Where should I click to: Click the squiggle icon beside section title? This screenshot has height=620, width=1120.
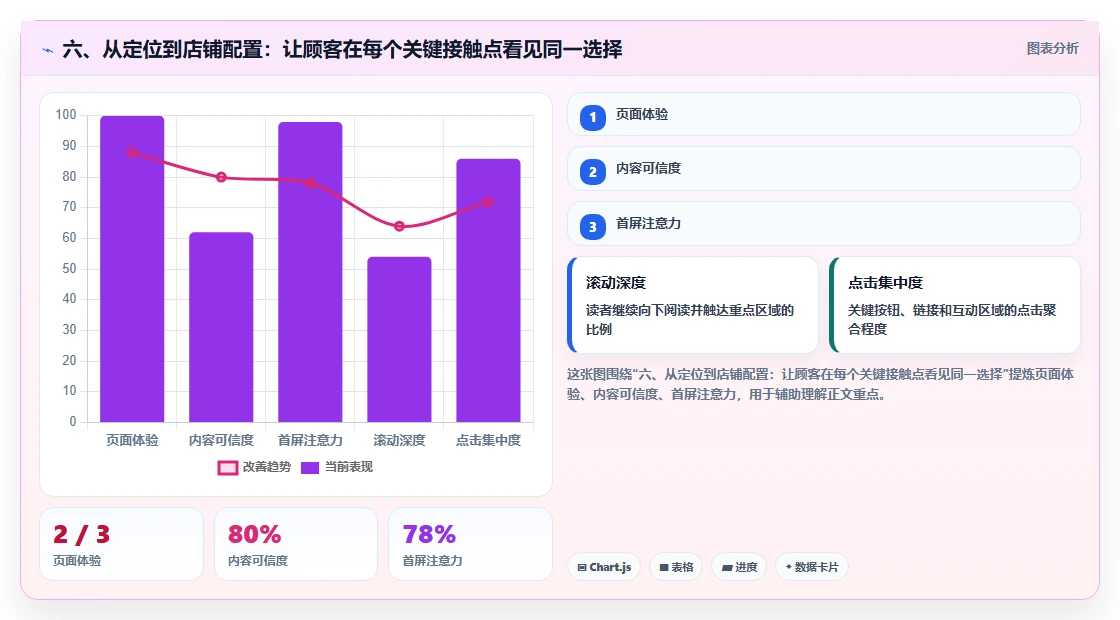pyautogui.click(x=48, y=50)
